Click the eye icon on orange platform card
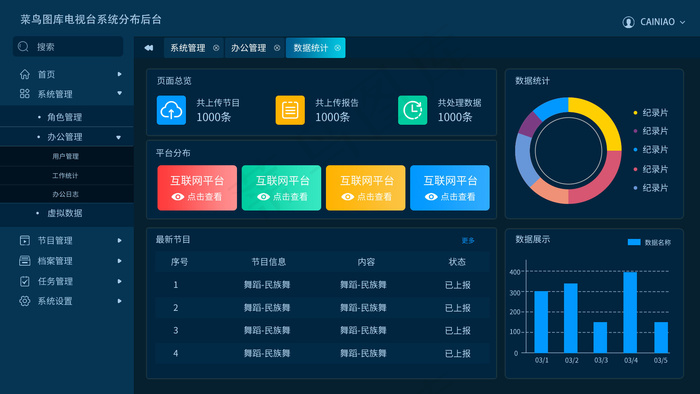The image size is (700, 394). tap(348, 197)
